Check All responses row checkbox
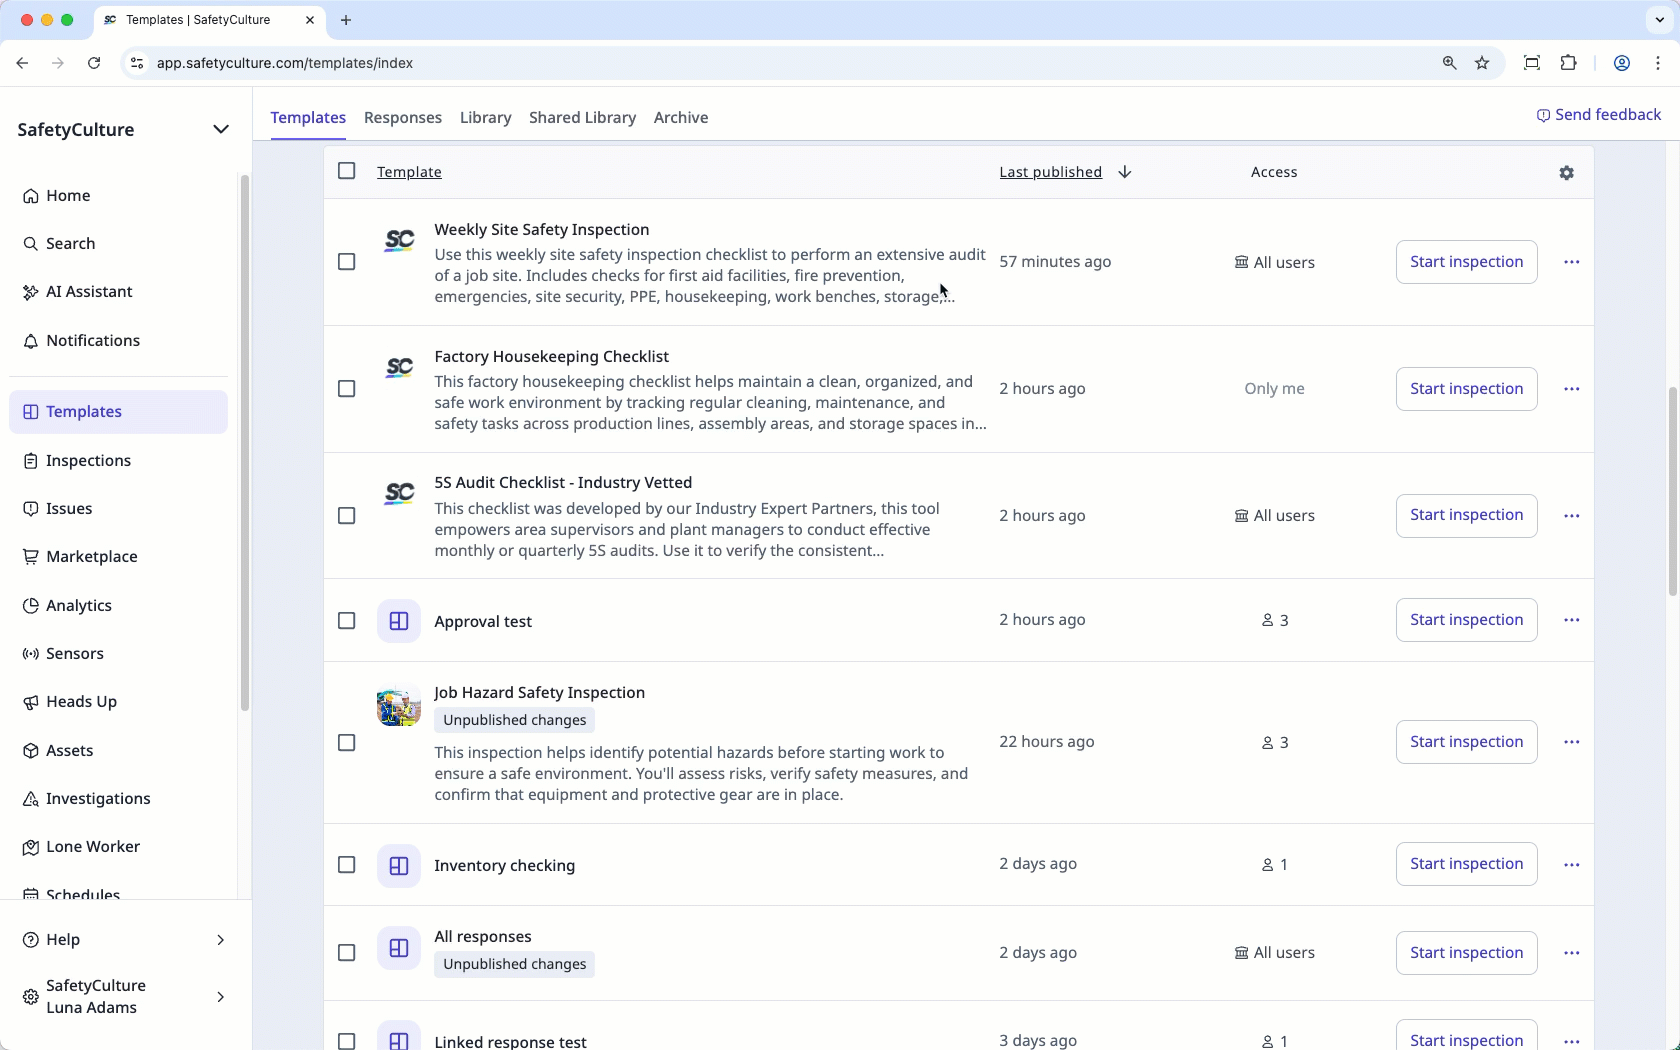The width and height of the screenshot is (1680, 1050). point(346,953)
